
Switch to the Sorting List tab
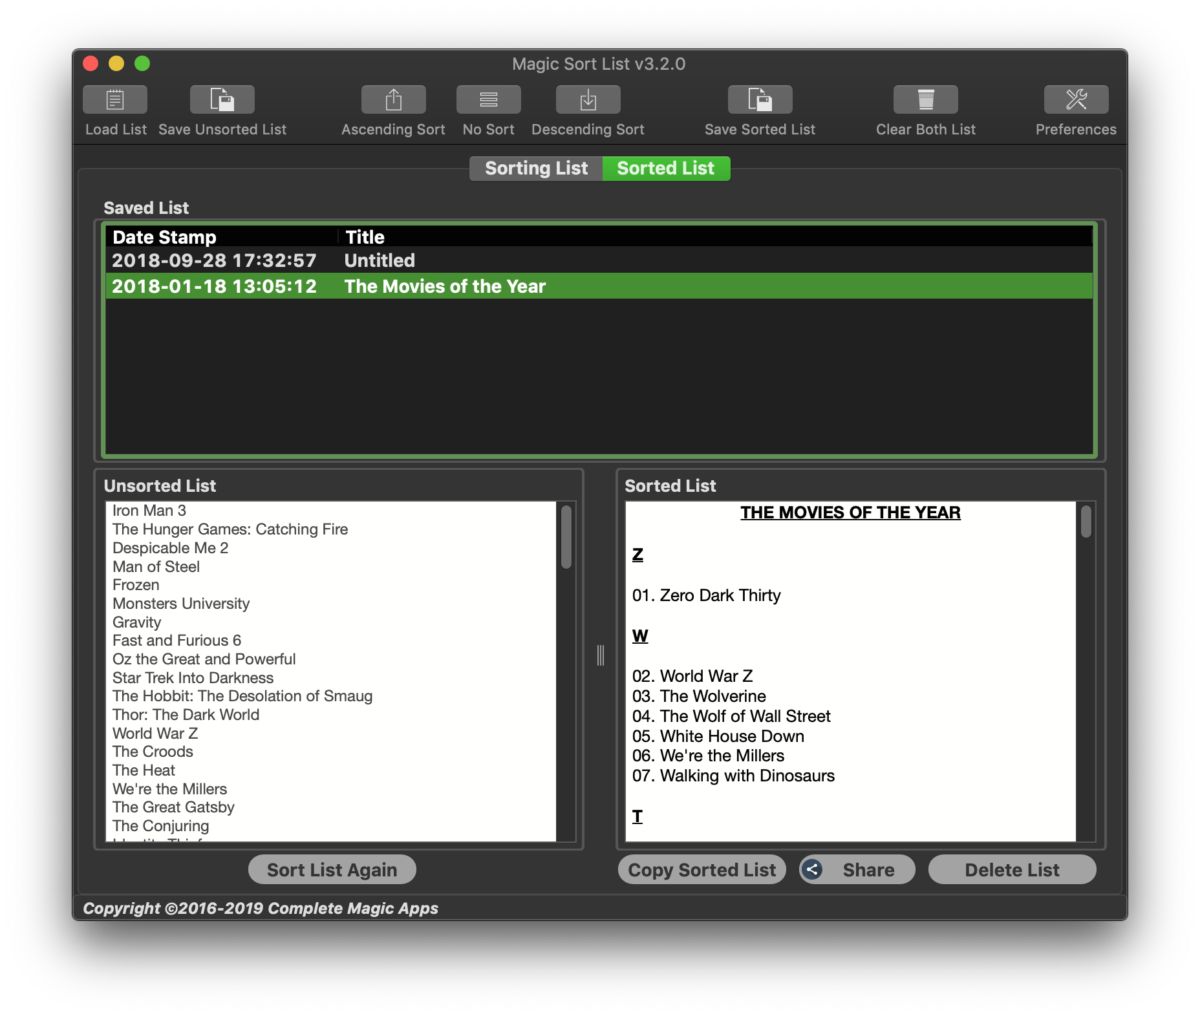coord(535,168)
